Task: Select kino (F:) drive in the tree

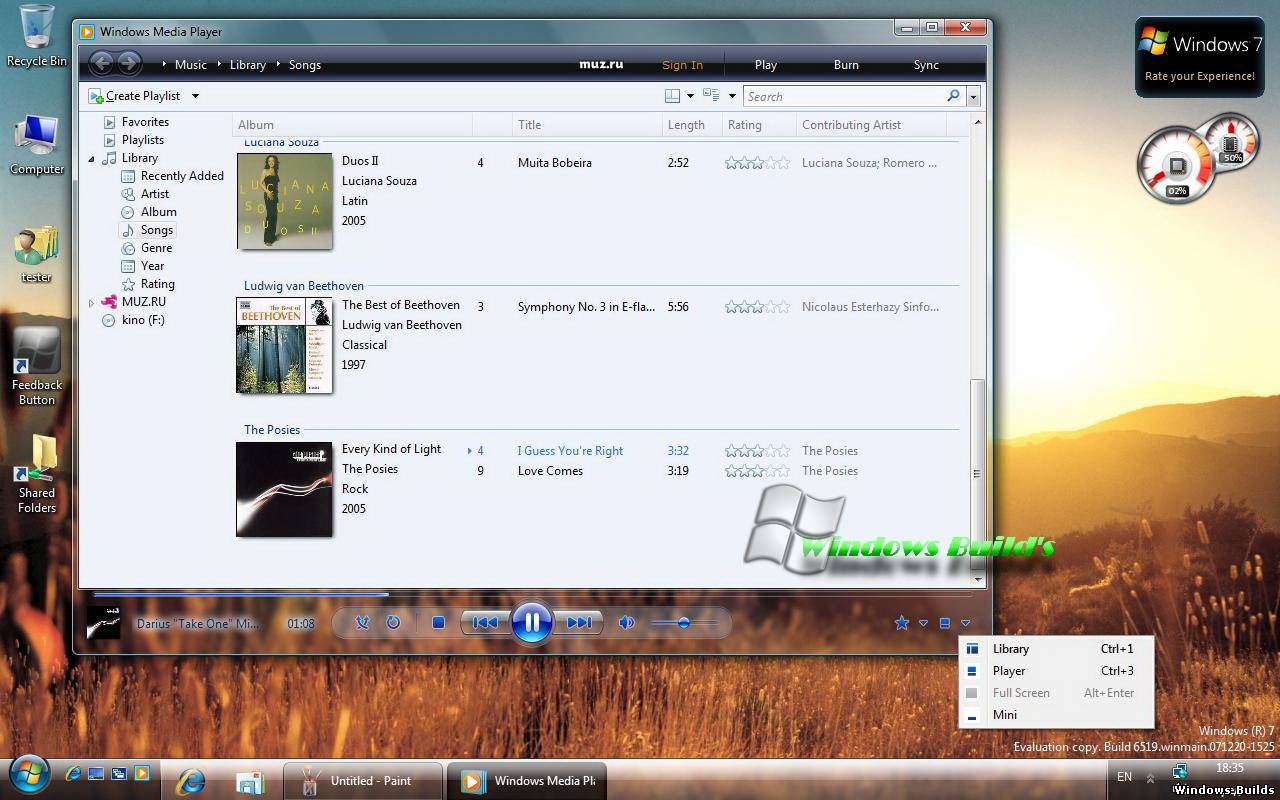Action: pyautogui.click(x=142, y=320)
